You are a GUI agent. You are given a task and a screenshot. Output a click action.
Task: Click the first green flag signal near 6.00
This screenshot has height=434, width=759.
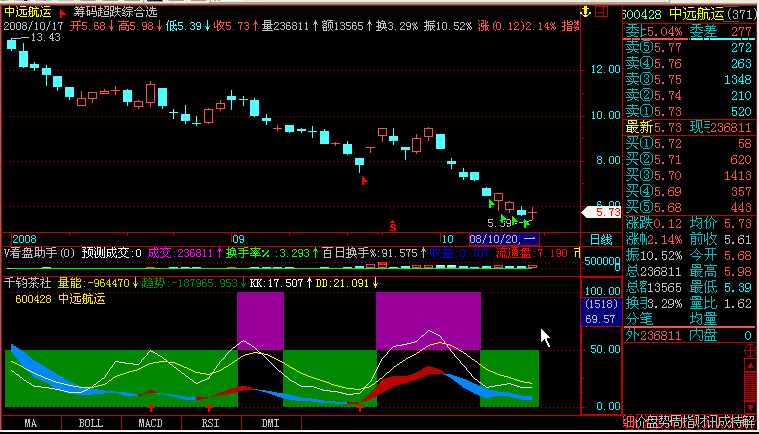pos(492,203)
